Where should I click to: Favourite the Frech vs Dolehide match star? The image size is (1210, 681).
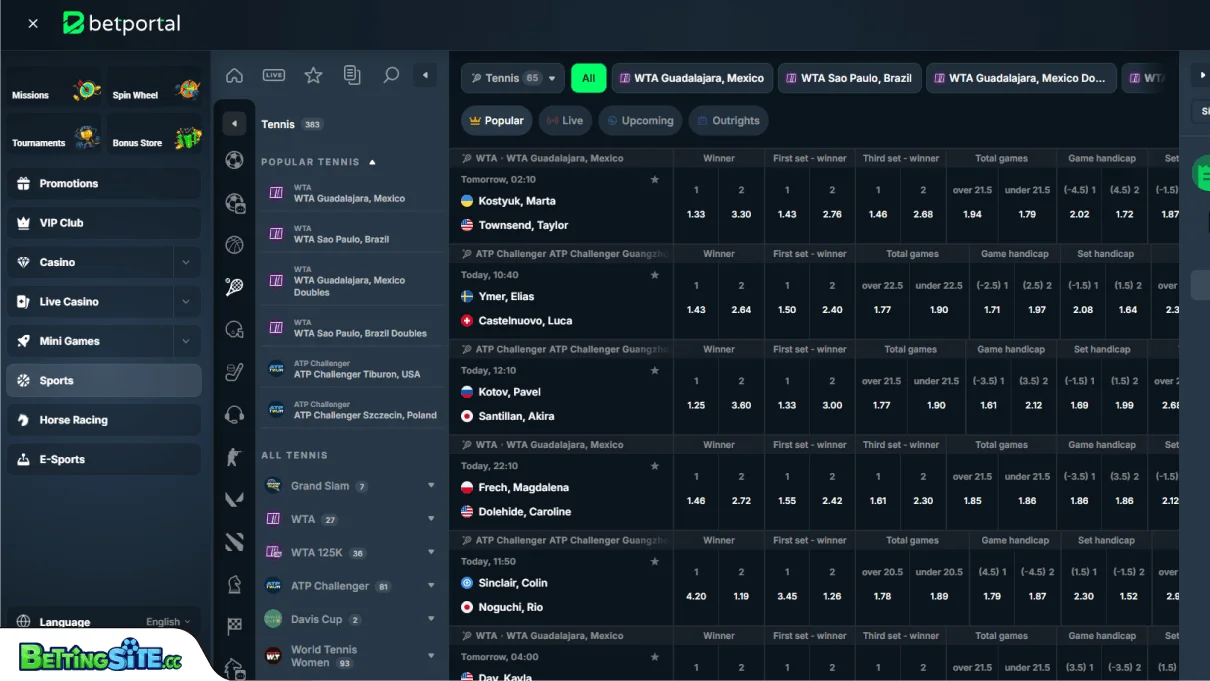655,466
